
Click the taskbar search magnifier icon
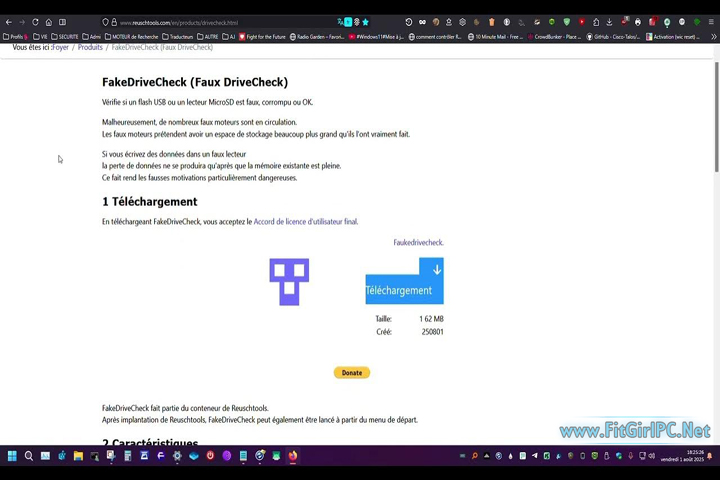coord(29,456)
